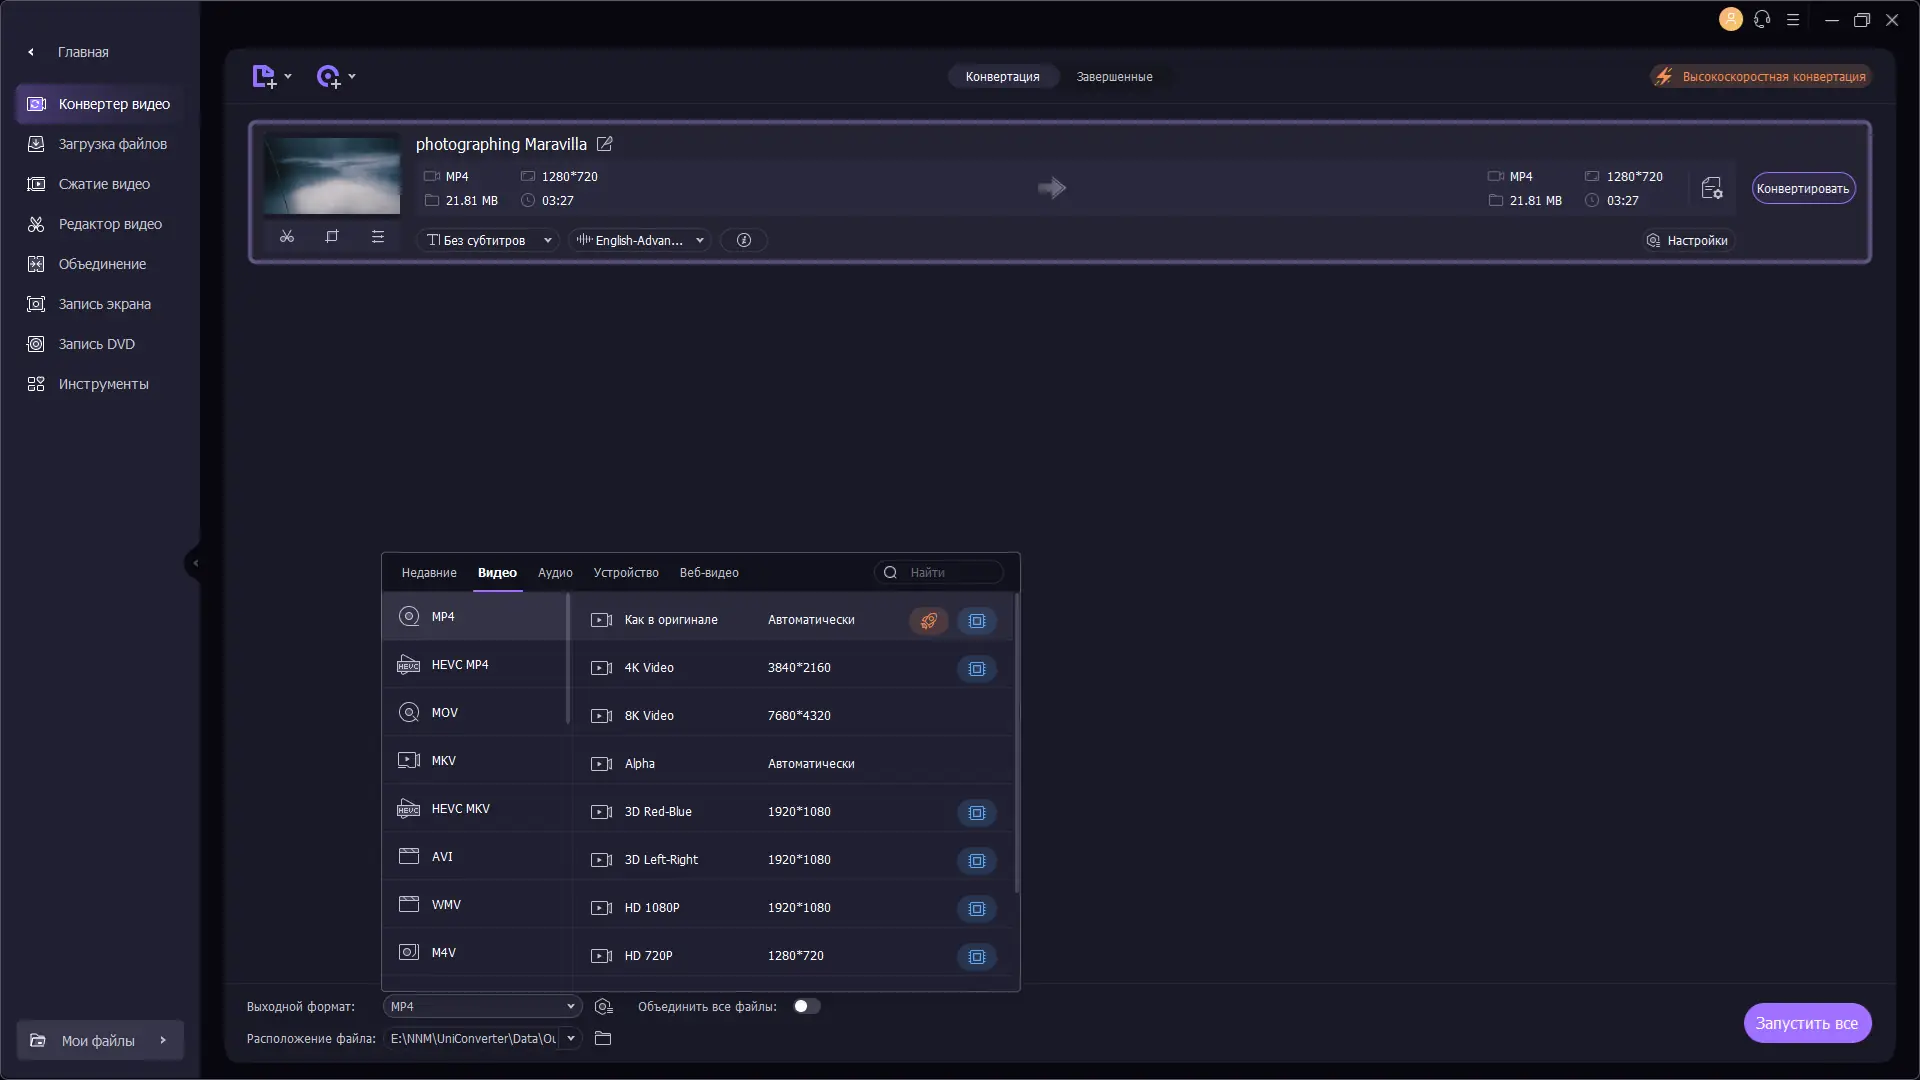1920x1080 pixels.
Task: Click the pencil icon to rename video
Action: [x=605, y=144]
